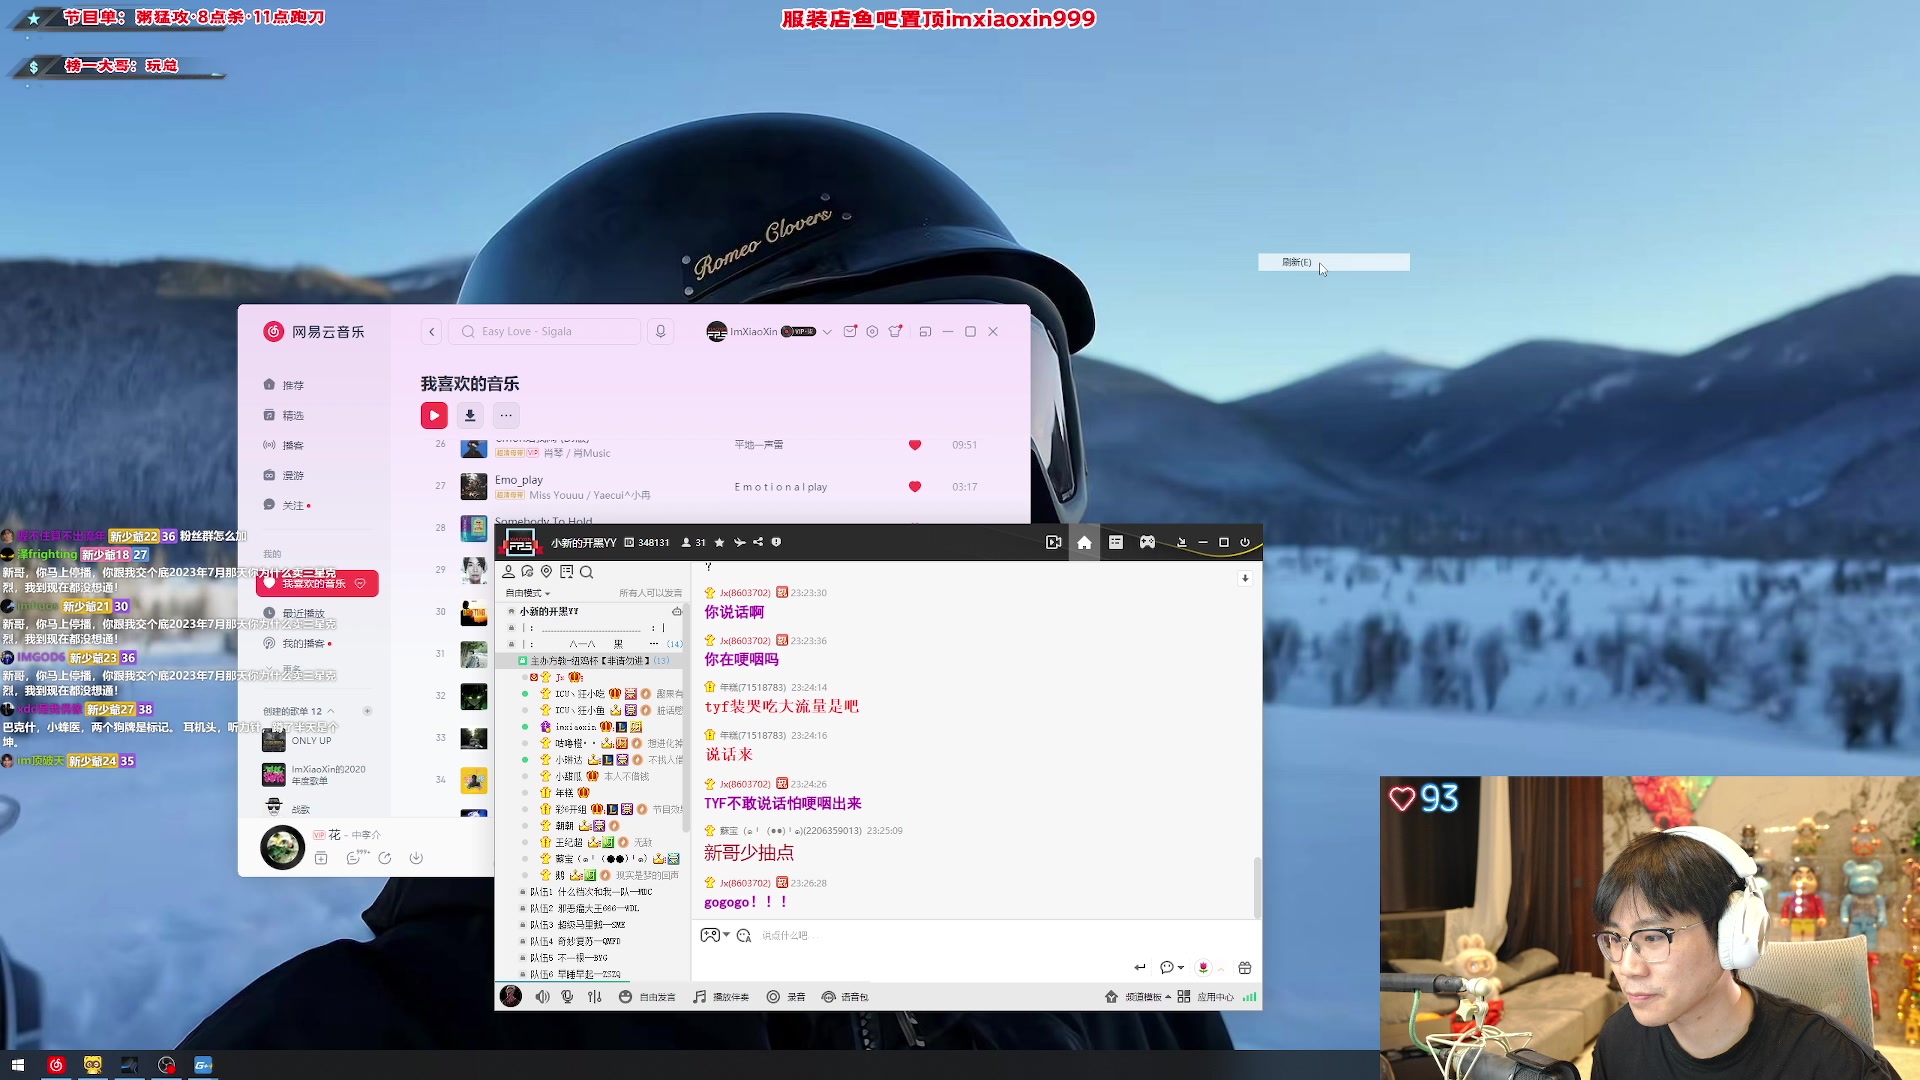Share the current song 花

click(385, 858)
